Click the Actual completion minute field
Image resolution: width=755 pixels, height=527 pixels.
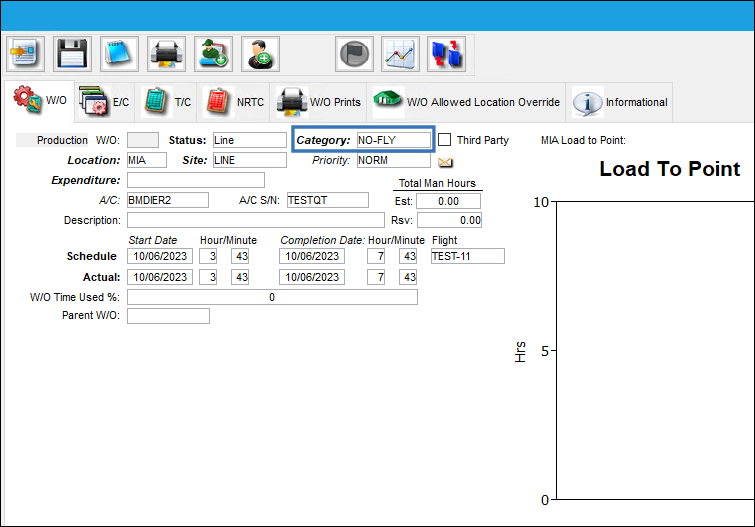coord(408,277)
